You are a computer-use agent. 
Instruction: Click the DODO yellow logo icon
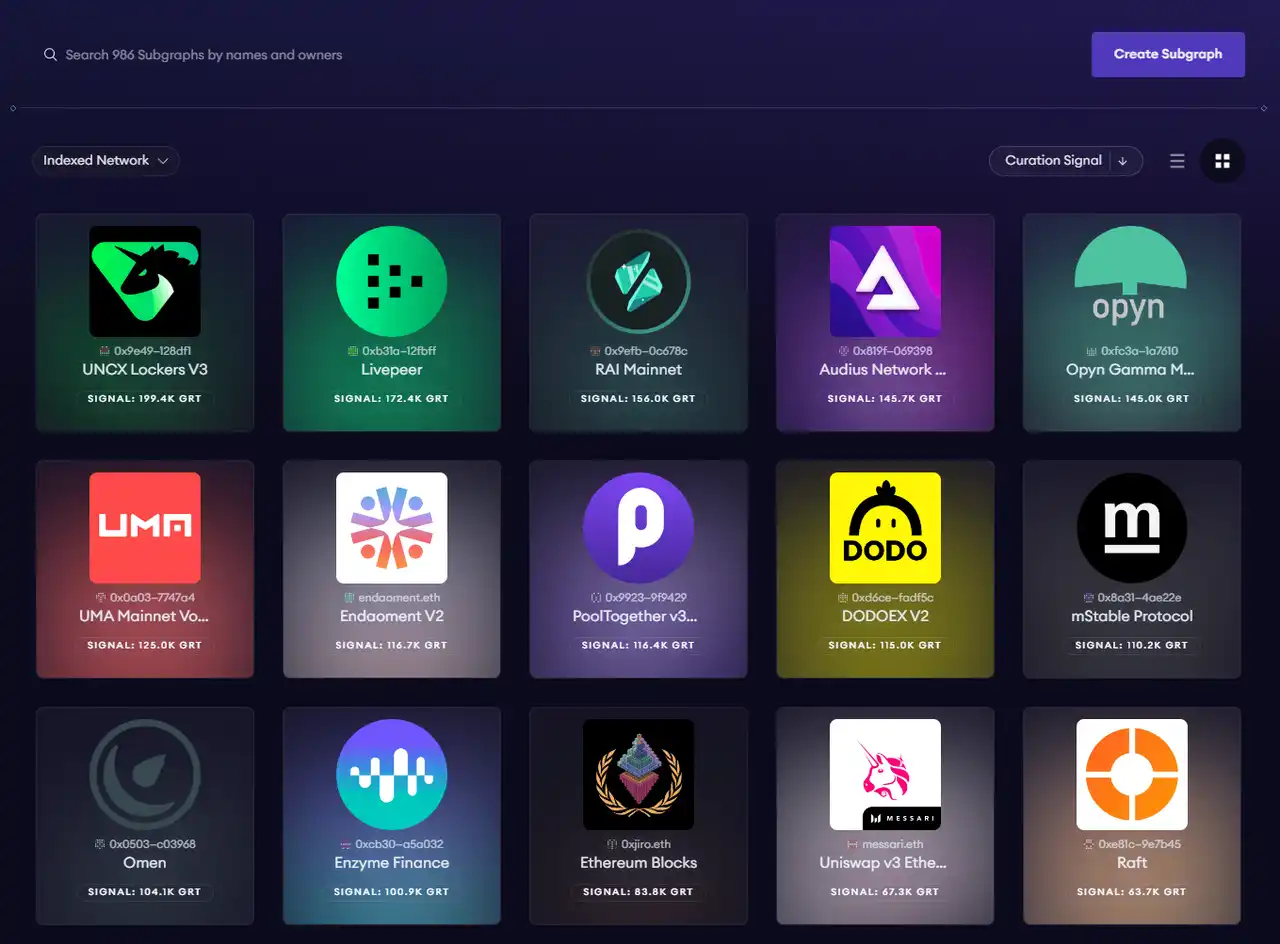point(885,528)
